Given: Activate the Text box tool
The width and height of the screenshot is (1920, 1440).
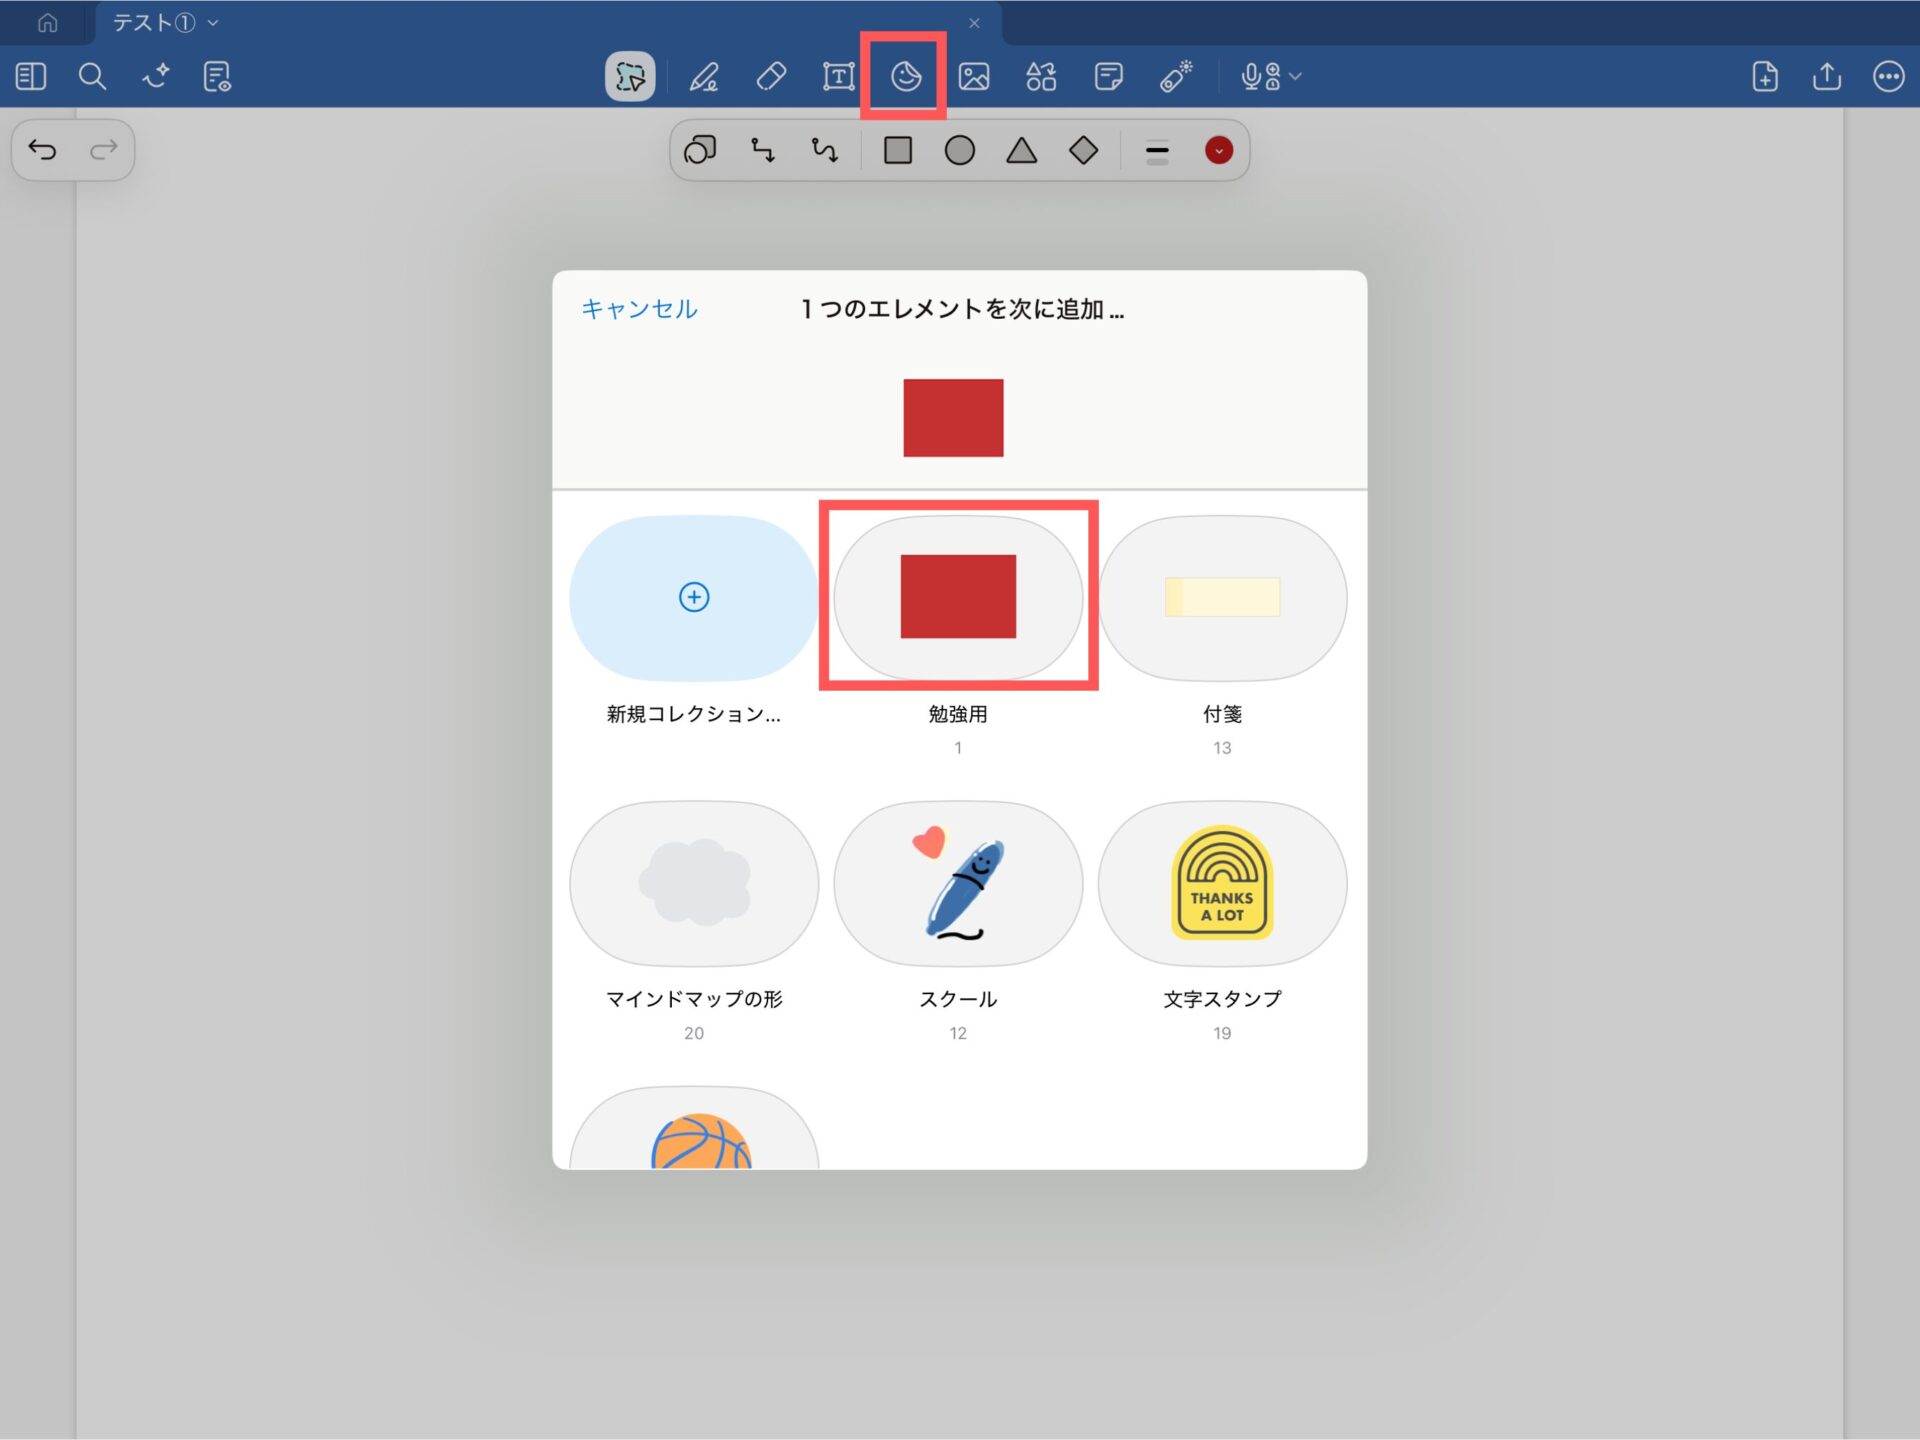Looking at the screenshot, I should [838, 77].
